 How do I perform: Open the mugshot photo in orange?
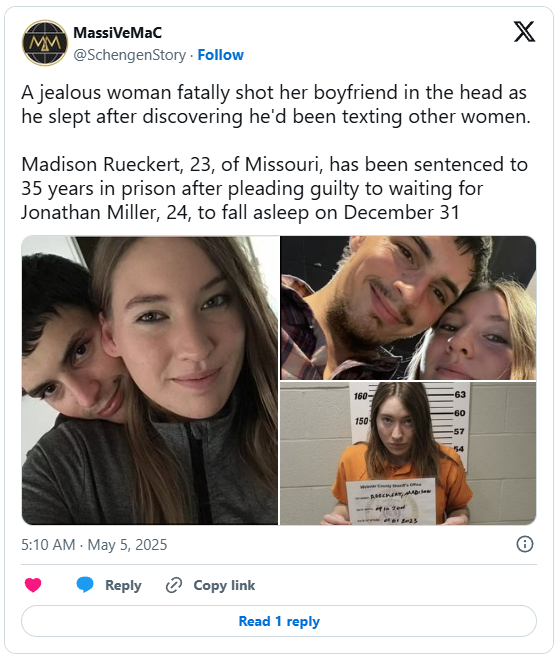[x=408, y=453]
